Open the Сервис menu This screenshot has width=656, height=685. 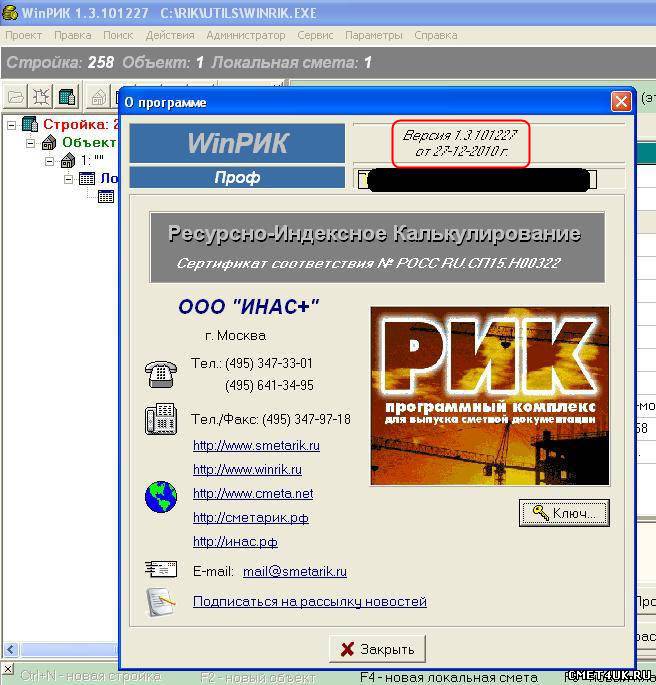click(315, 35)
